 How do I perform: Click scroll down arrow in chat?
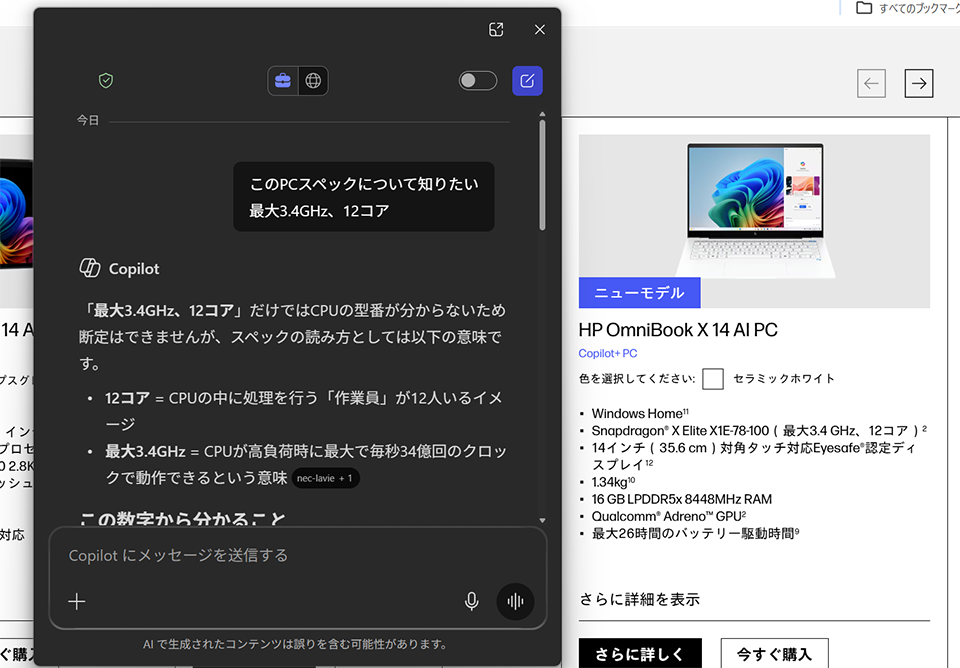click(542, 520)
